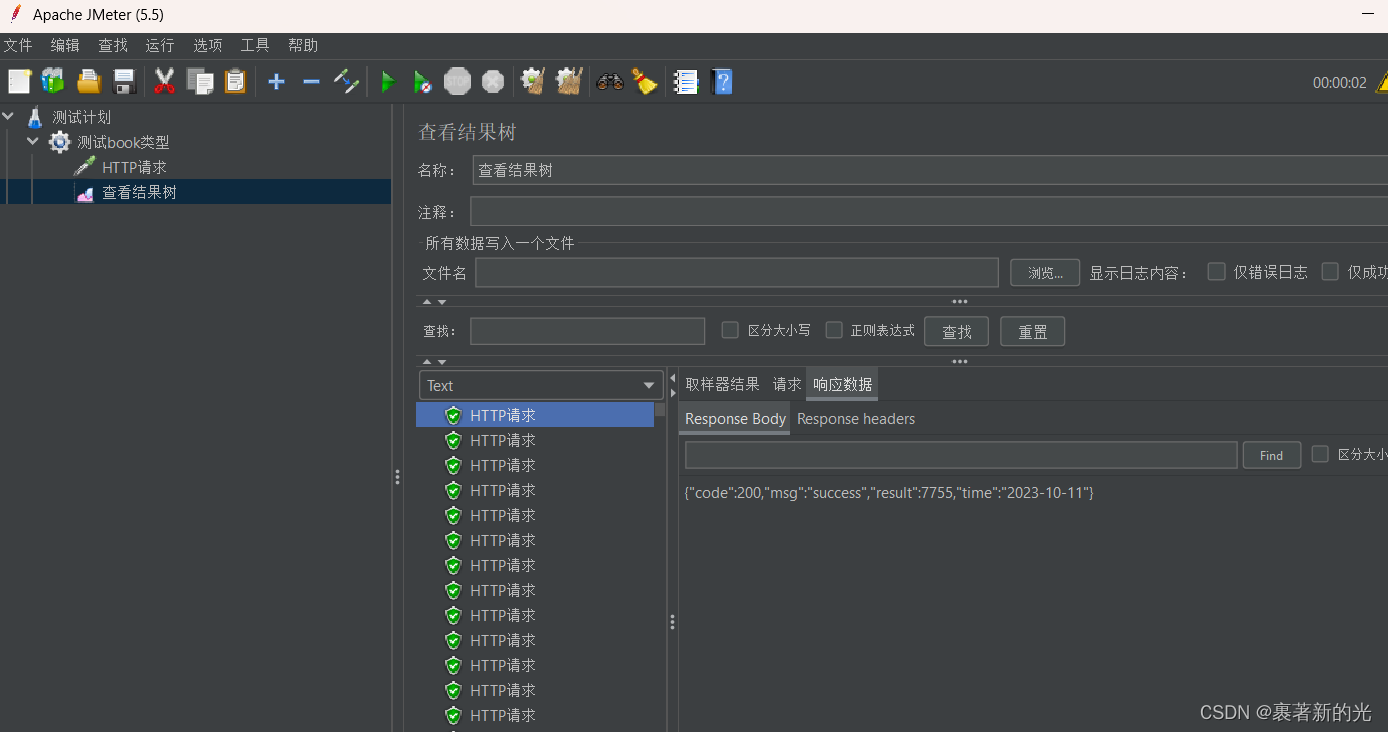This screenshot has height=732, width=1388.
Task: Click the 查看结果树 listener icon in the tree
Action: point(85,193)
